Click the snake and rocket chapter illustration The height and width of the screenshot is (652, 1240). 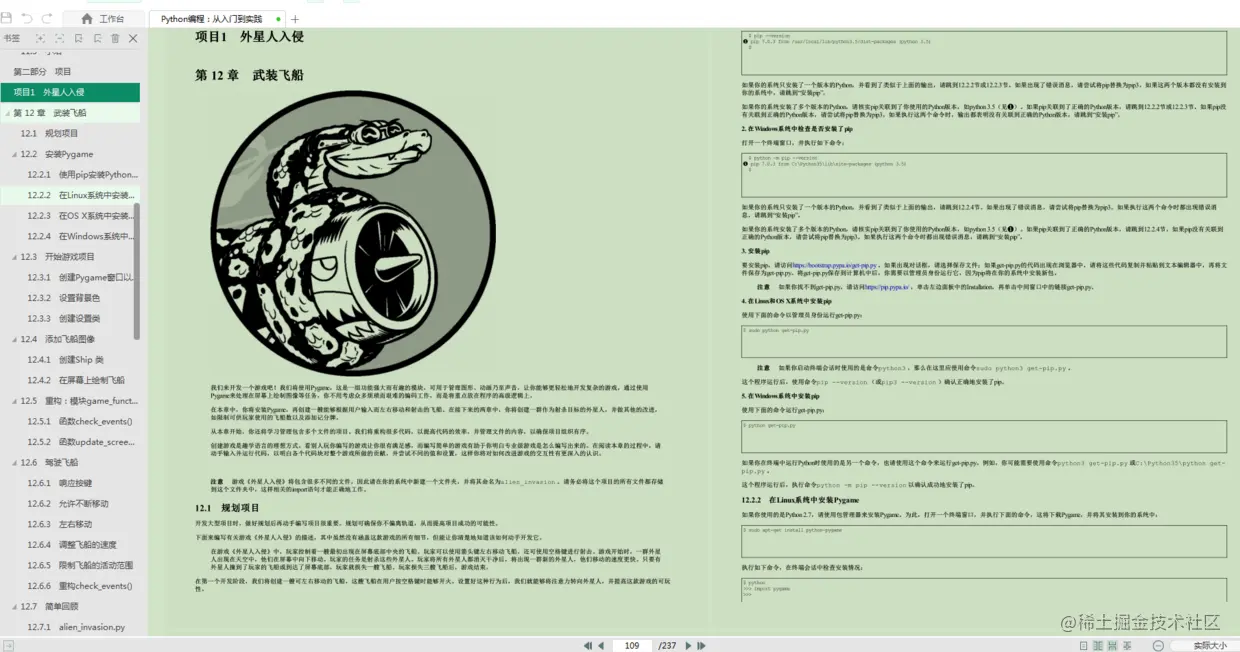tap(354, 233)
